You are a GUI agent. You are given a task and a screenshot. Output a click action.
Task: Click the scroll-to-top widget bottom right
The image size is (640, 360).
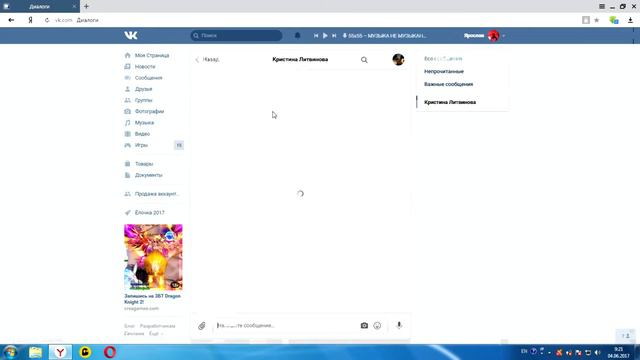pyautogui.click(x=626, y=336)
